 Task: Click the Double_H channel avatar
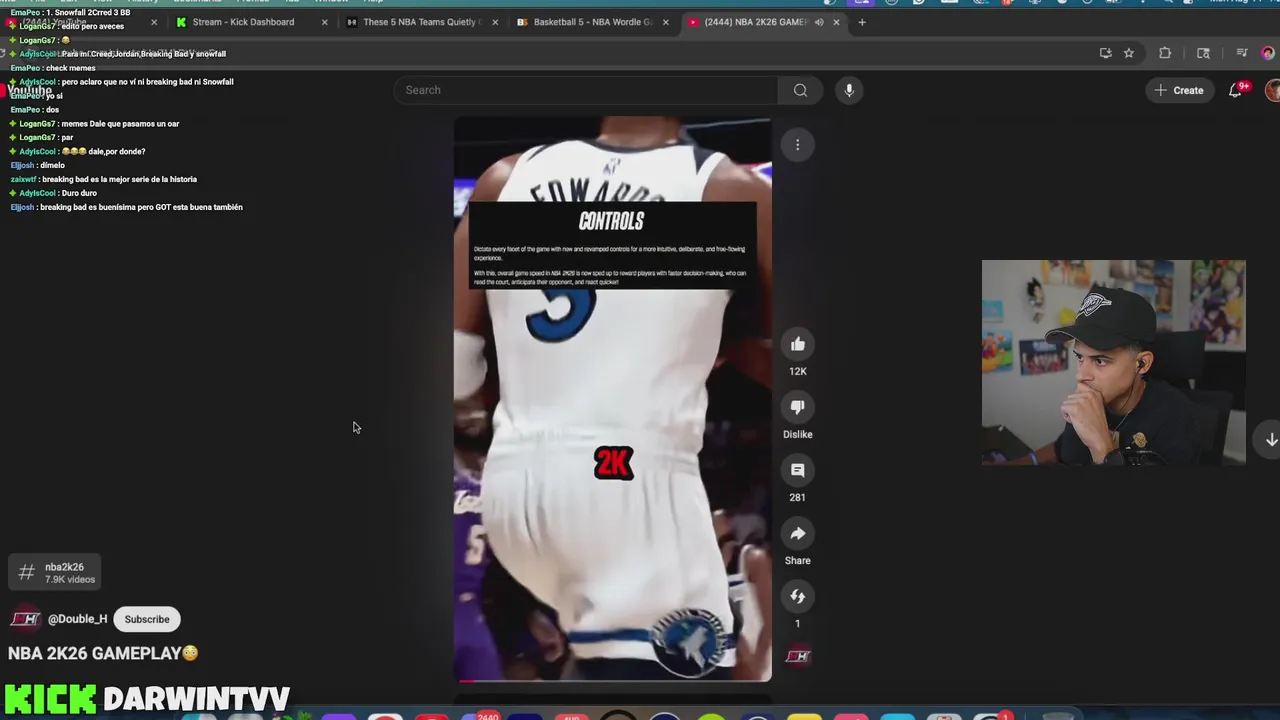(x=24, y=619)
